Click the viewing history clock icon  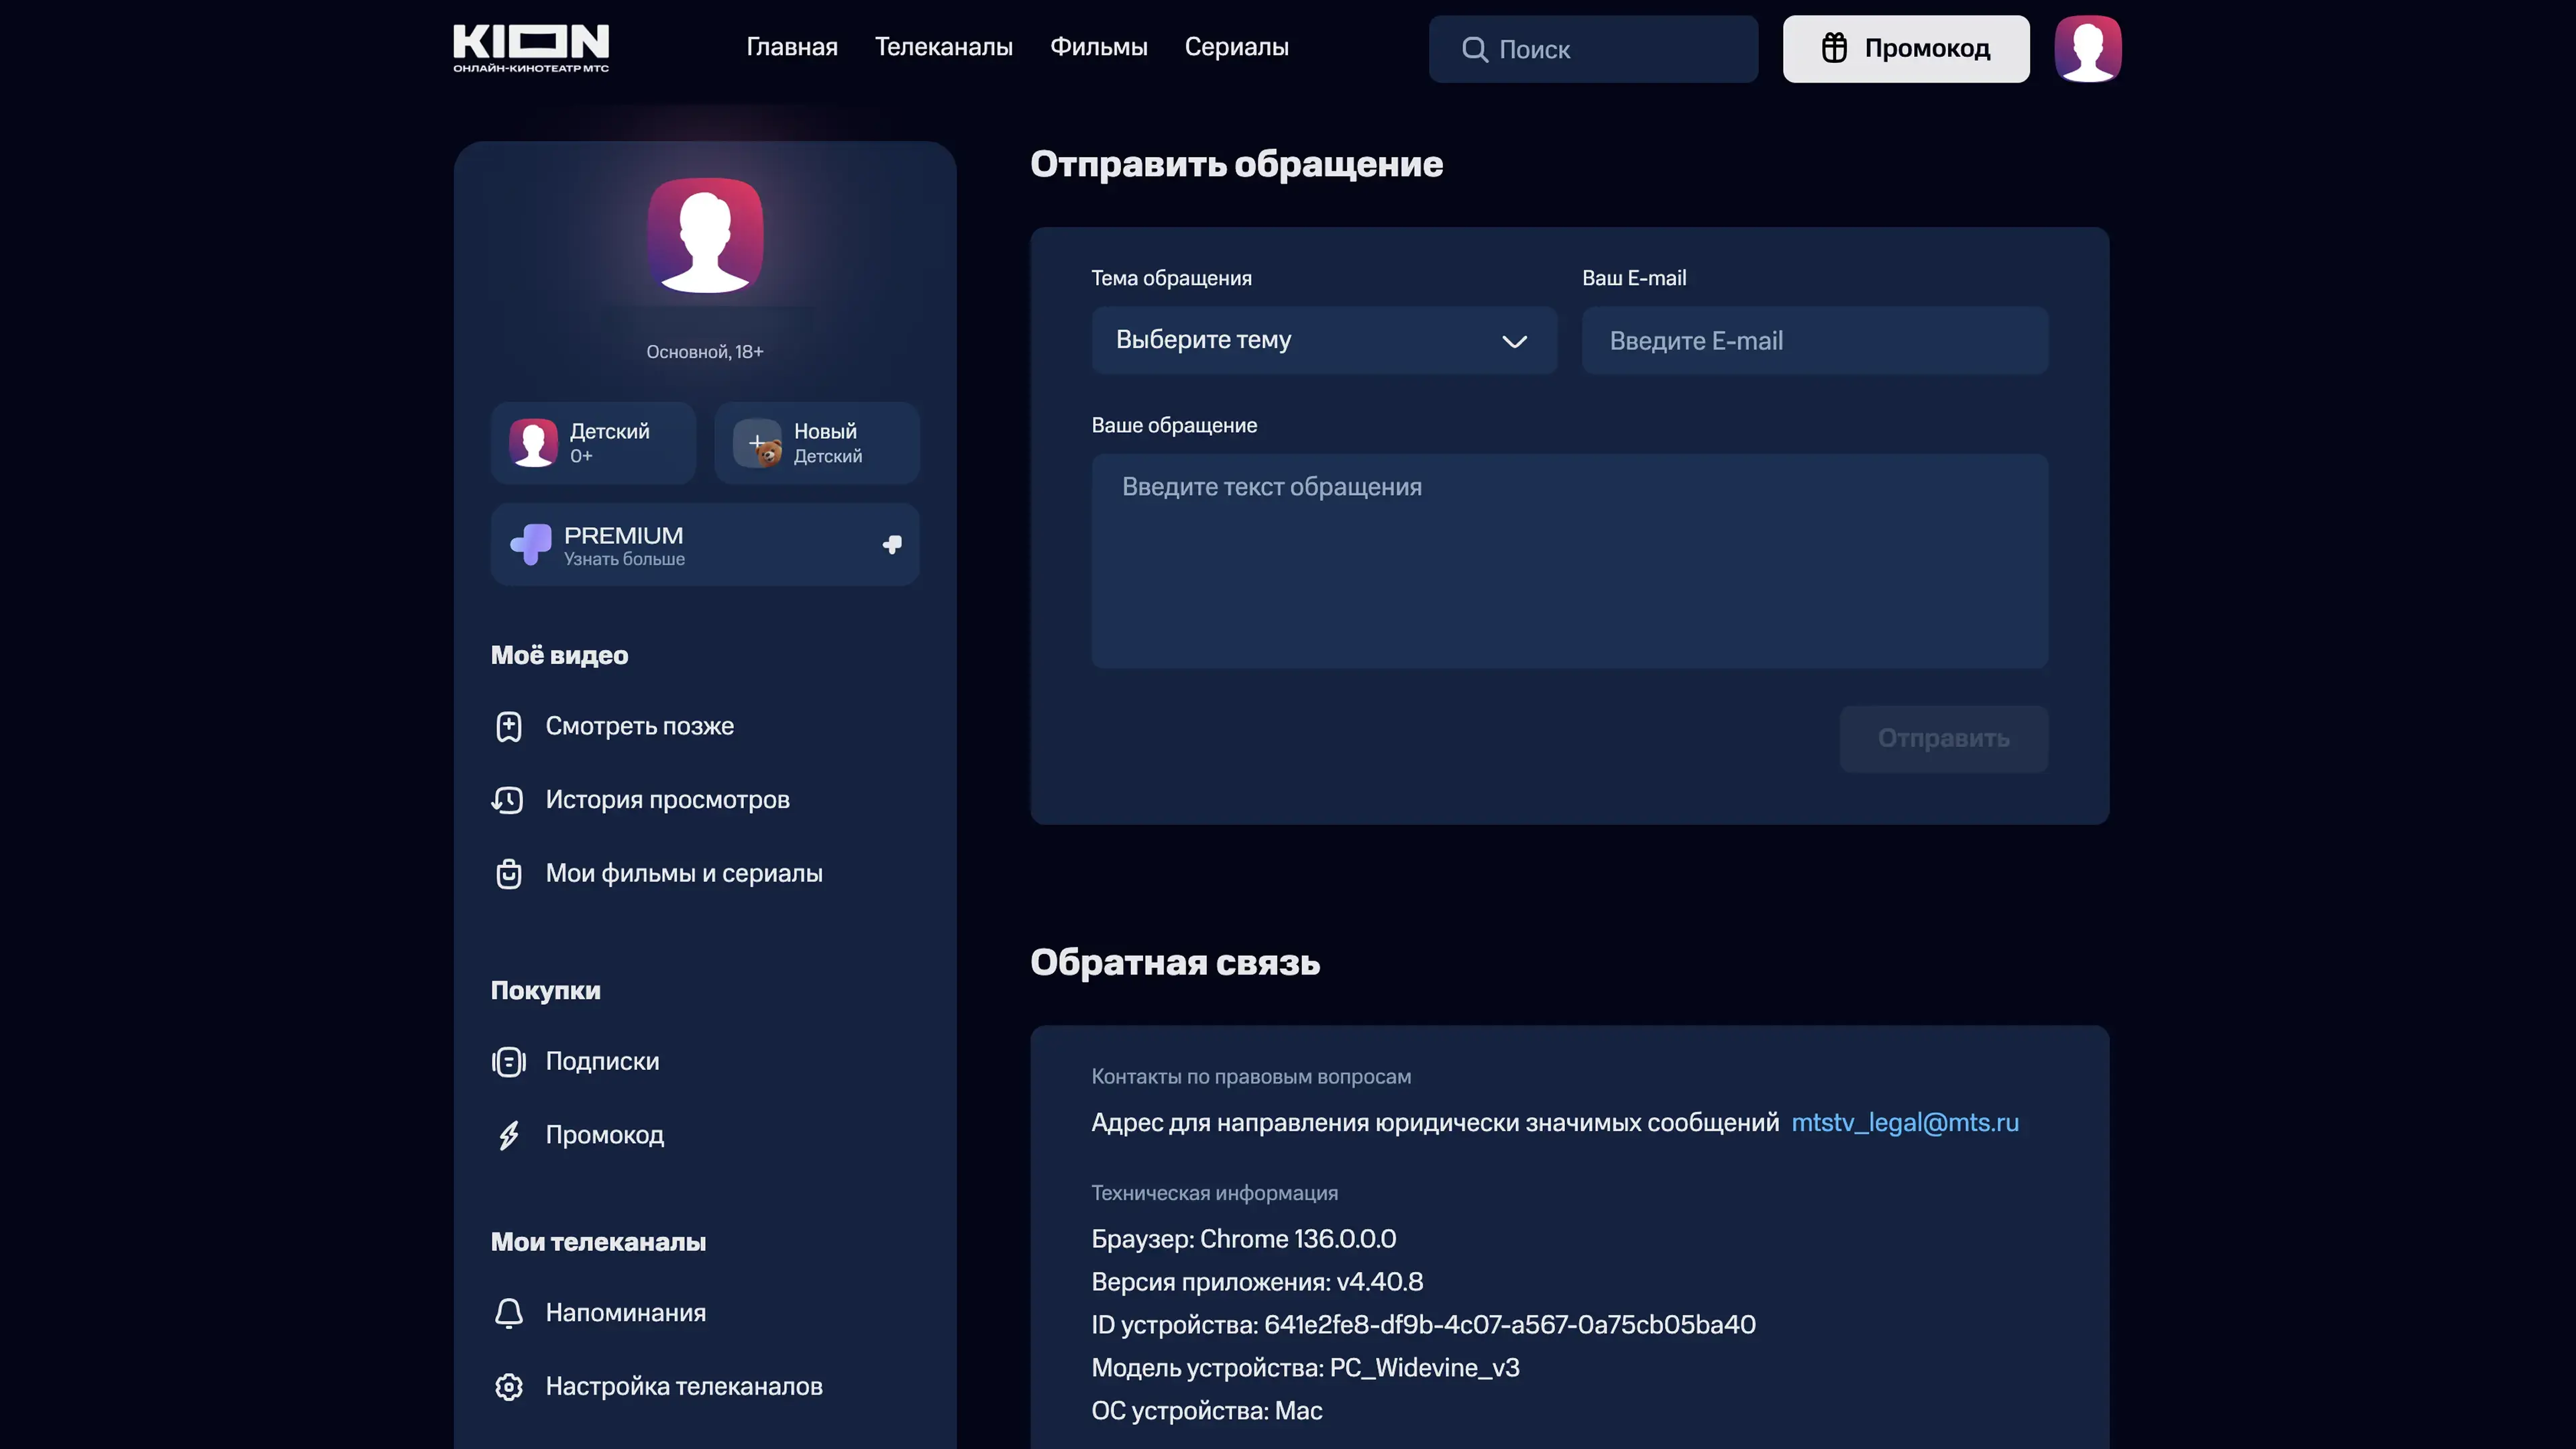pyautogui.click(x=508, y=800)
